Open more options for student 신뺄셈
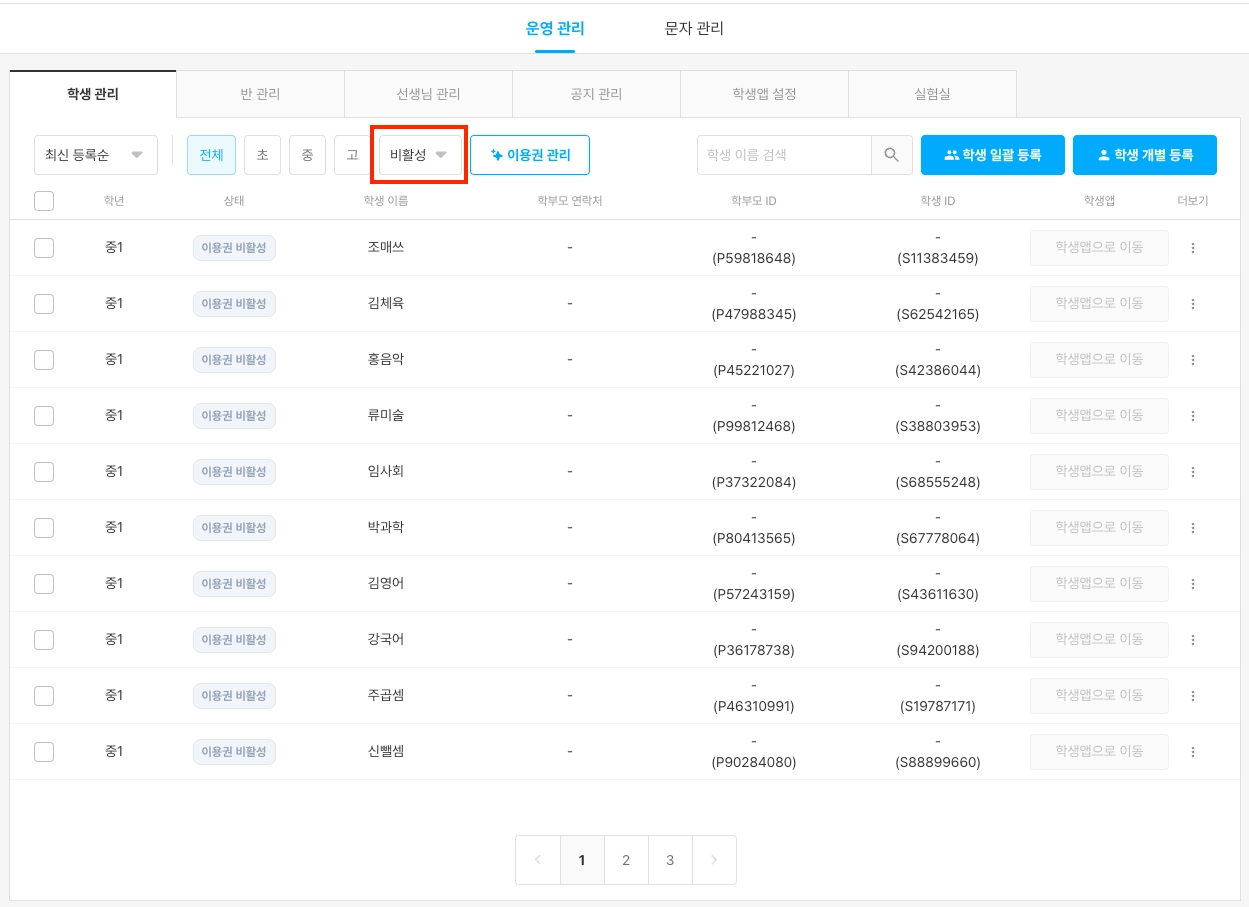Screen dimensions: 1249x907 [1193, 752]
